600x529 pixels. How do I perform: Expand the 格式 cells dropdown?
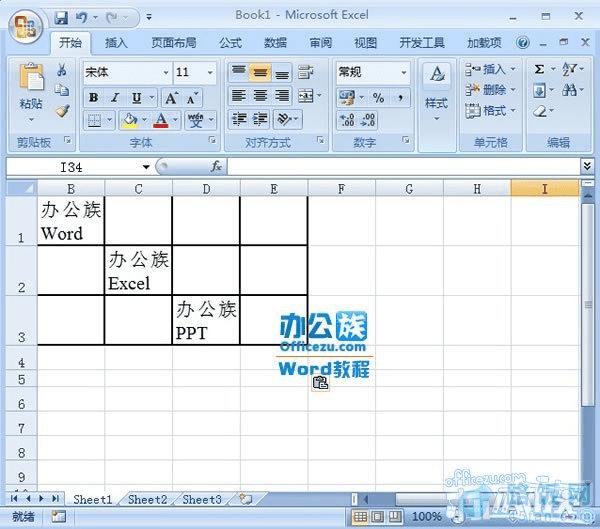[514, 111]
